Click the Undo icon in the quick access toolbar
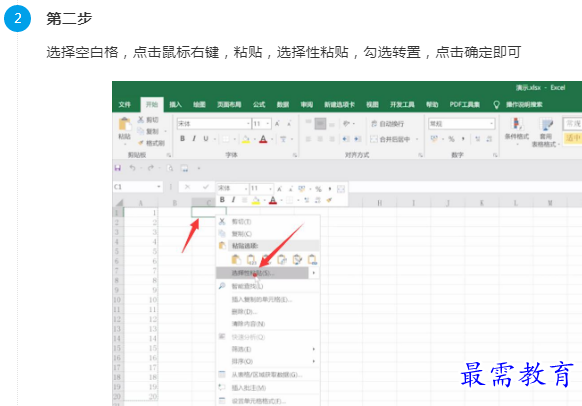 click(132, 168)
